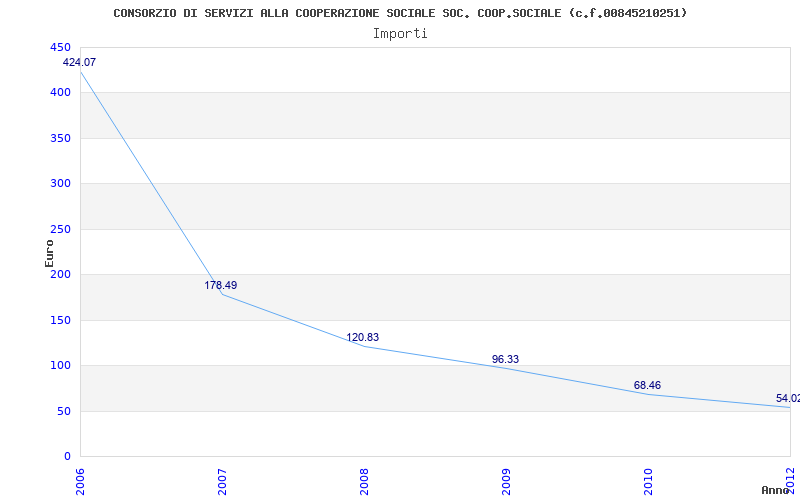
Task: Click the Importi subtitle
Action: pyautogui.click(x=400, y=34)
